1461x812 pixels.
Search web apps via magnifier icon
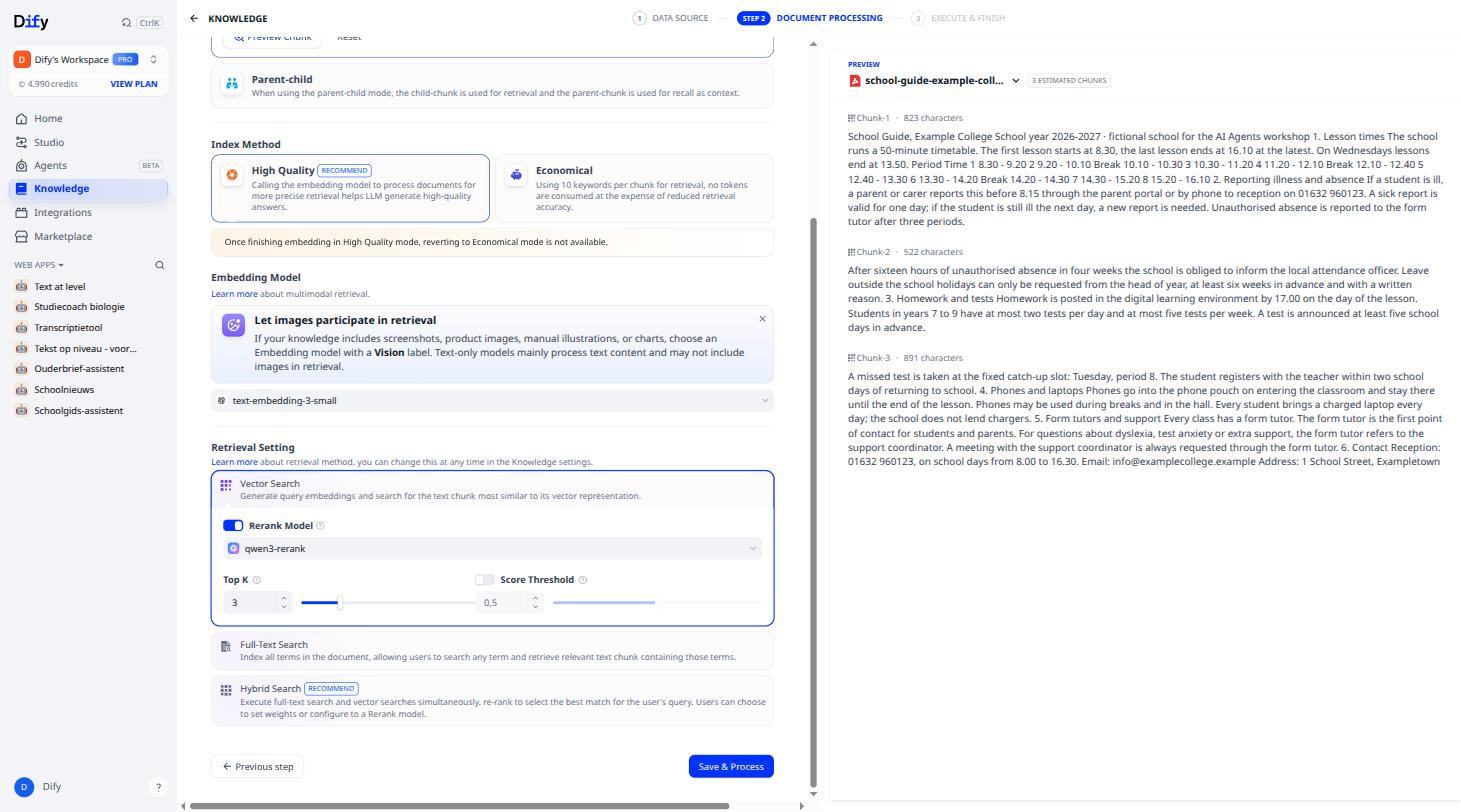pyautogui.click(x=159, y=265)
